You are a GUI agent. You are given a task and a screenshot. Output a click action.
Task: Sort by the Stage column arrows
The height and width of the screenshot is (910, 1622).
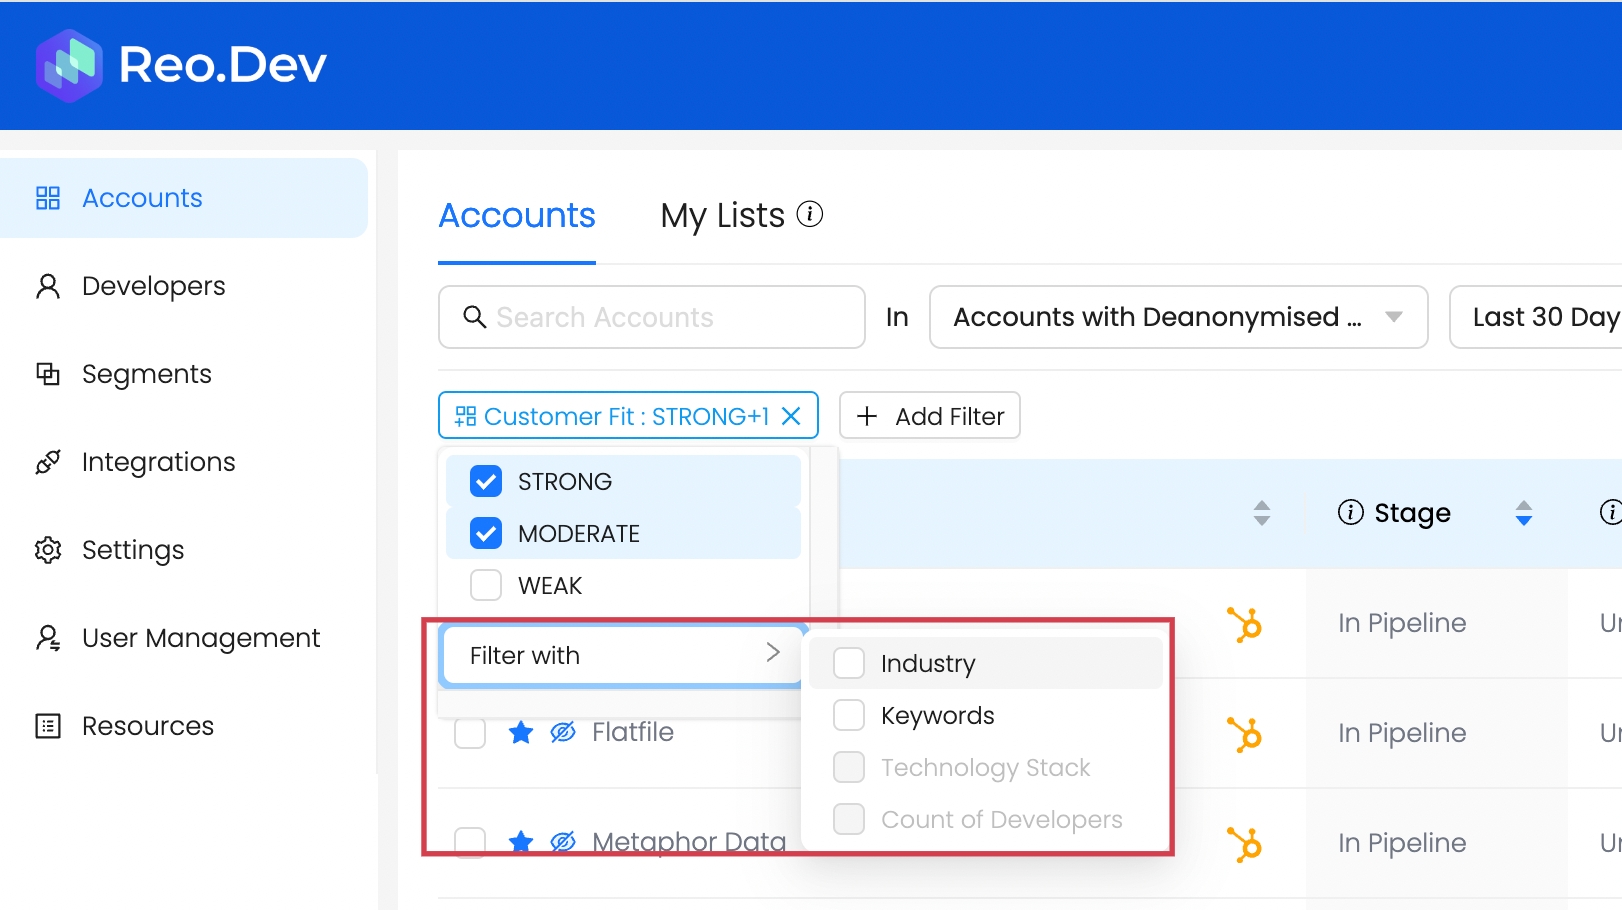pos(1523,513)
